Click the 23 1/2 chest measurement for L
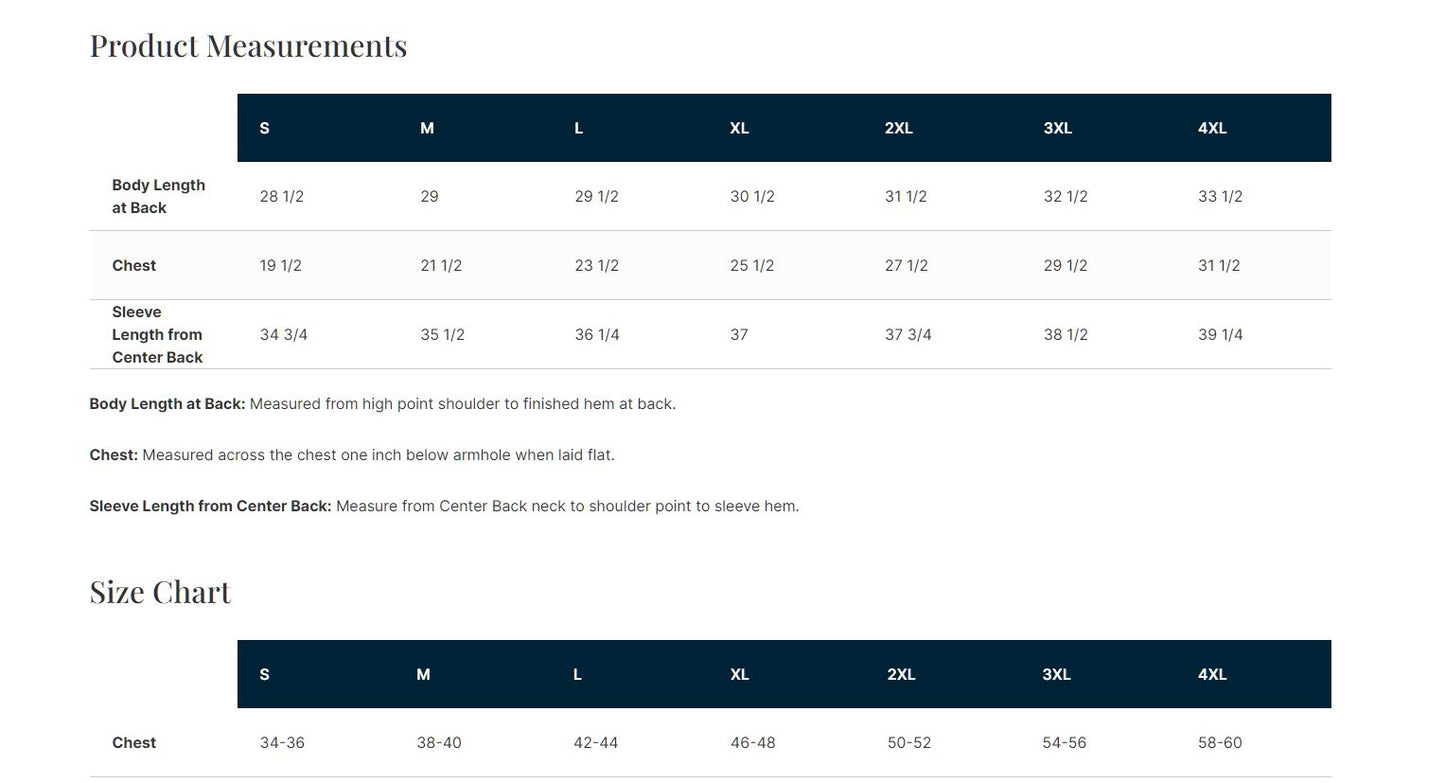 597,266
